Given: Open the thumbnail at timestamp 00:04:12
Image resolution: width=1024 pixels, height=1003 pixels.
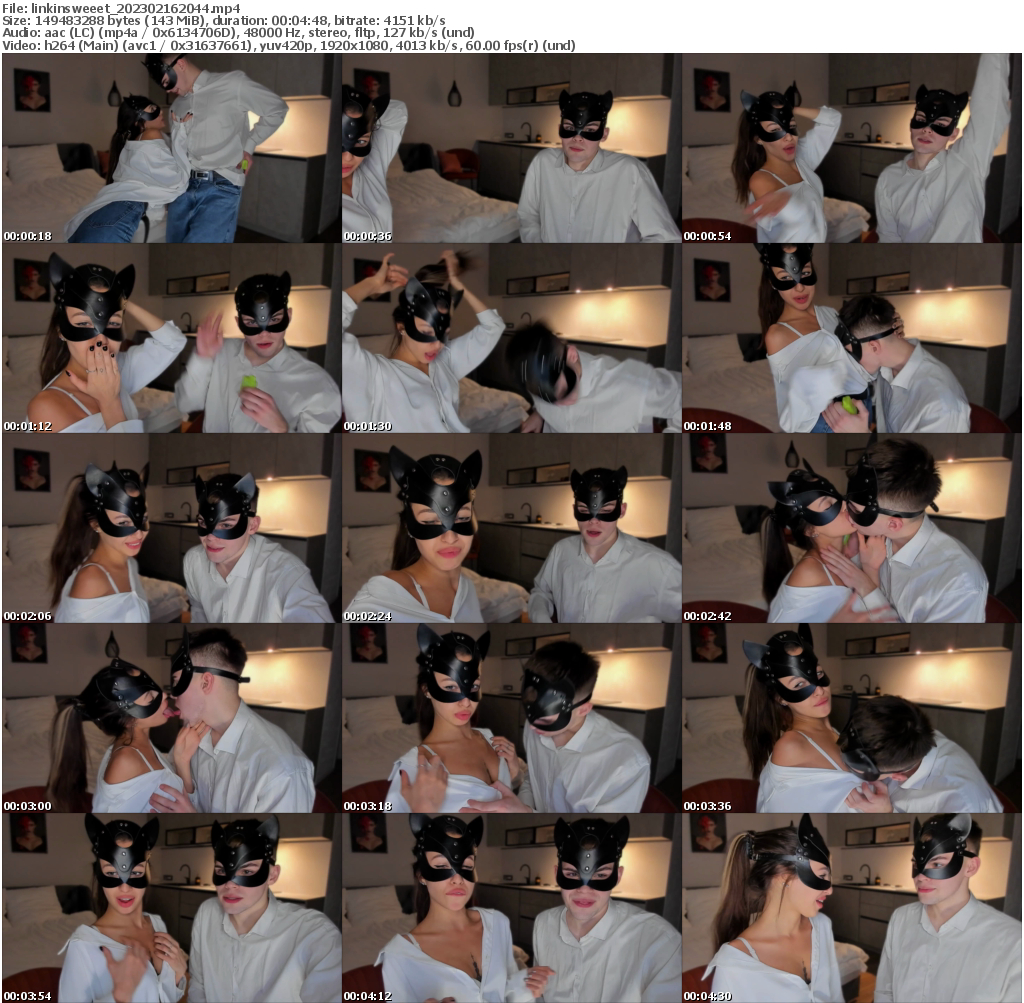Looking at the screenshot, I should tap(512, 908).
